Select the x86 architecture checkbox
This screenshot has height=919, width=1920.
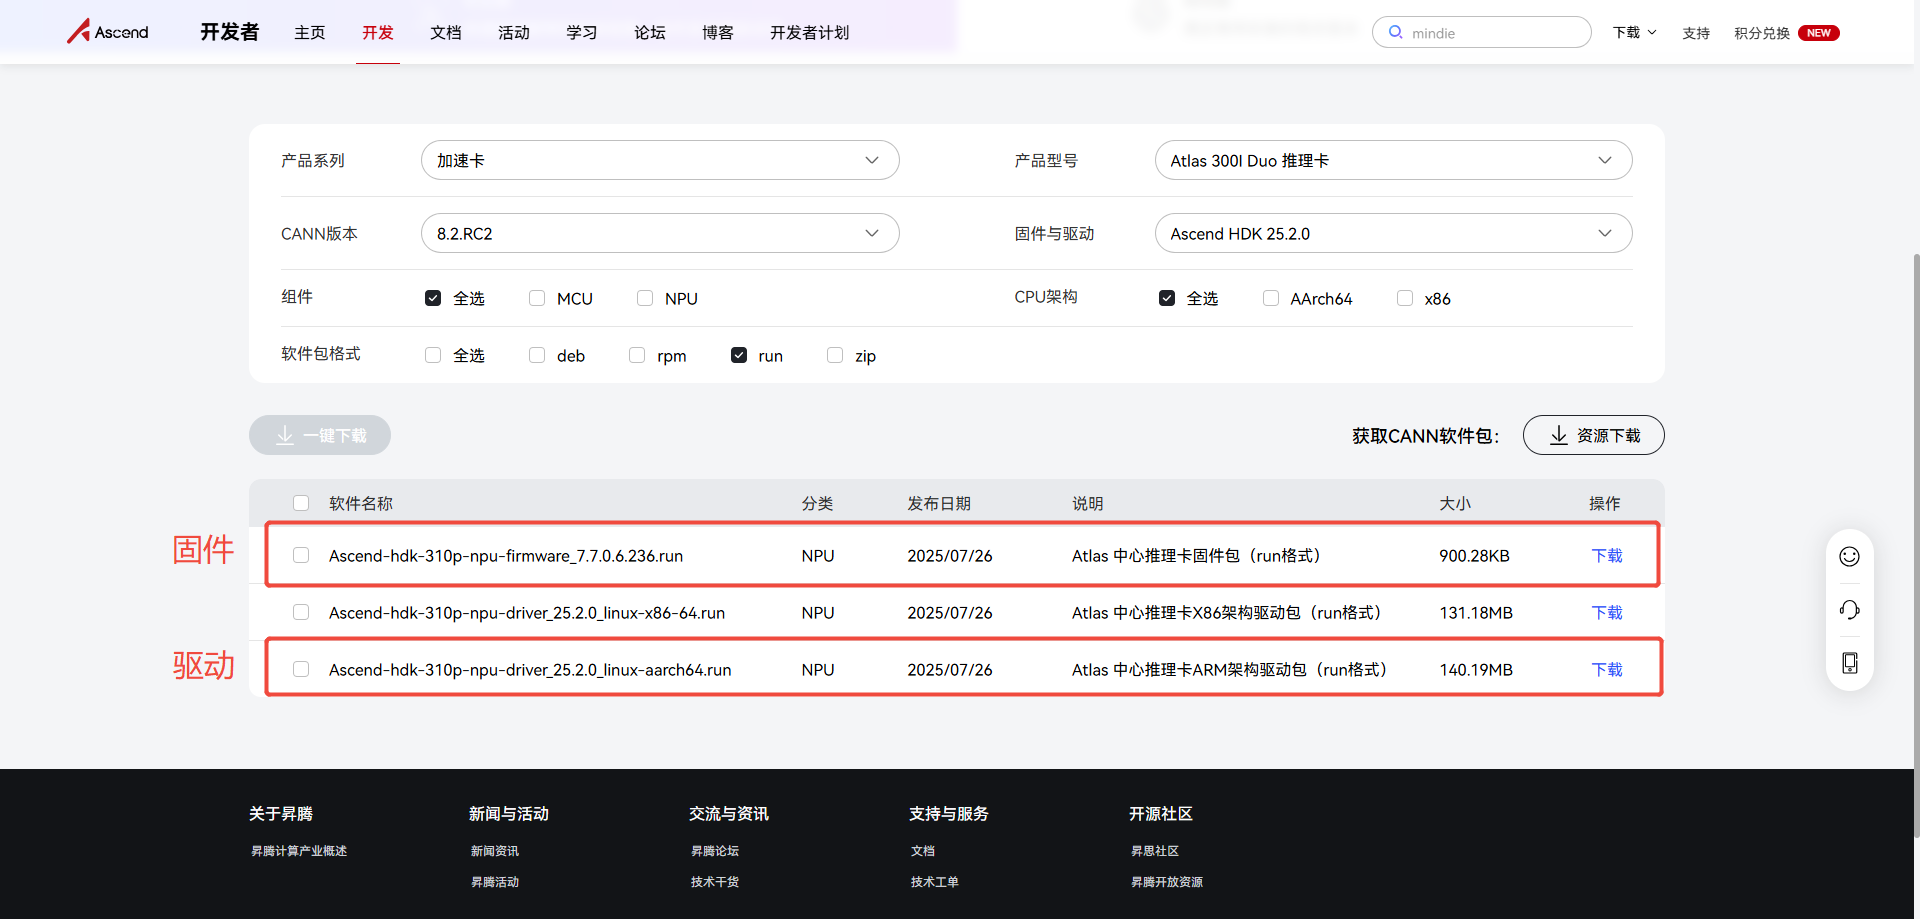coord(1405,298)
